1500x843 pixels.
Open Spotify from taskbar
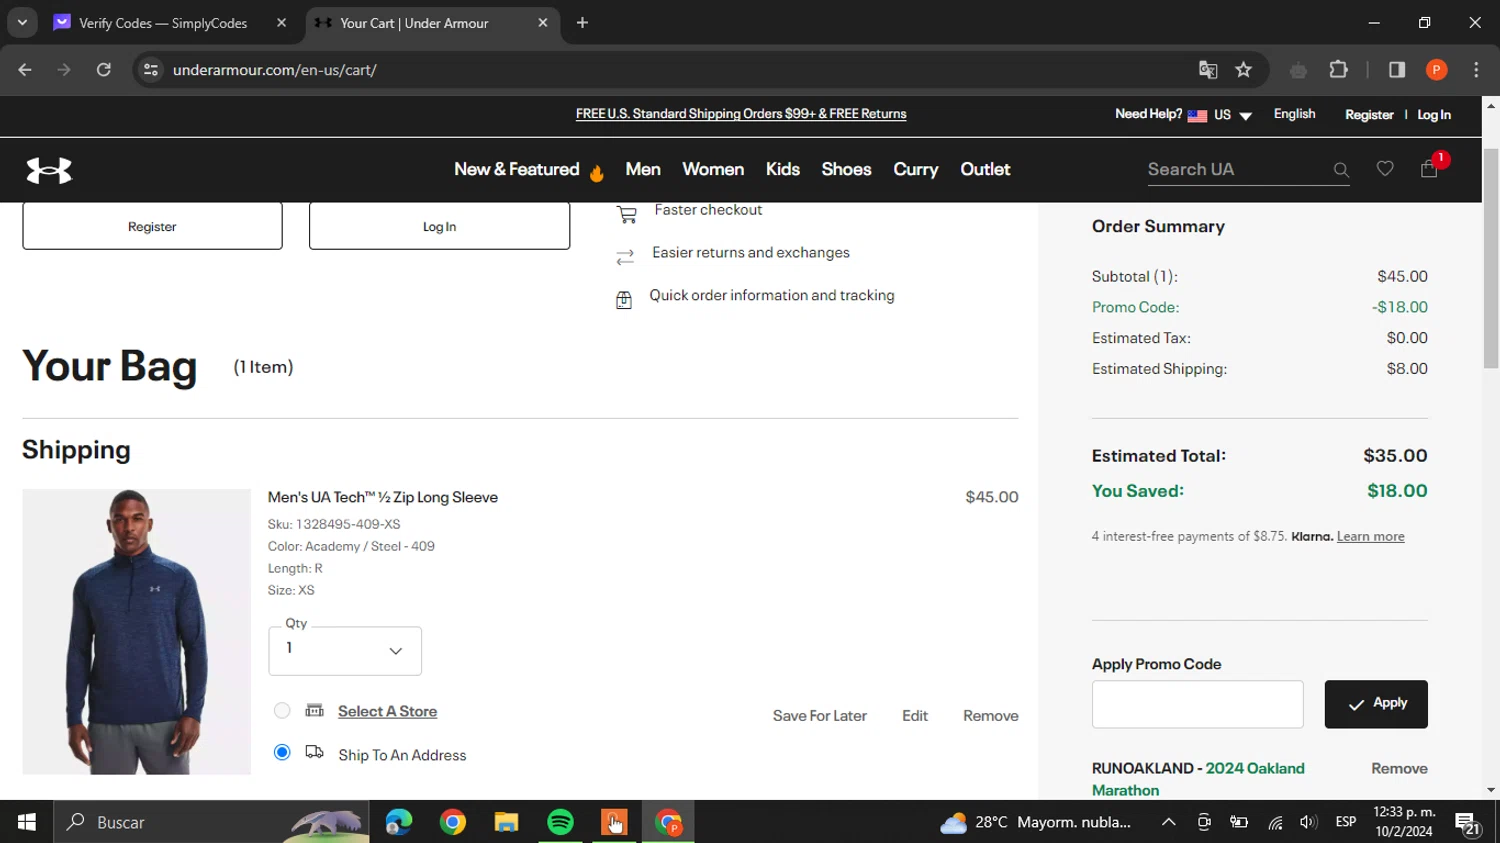pyautogui.click(x=561, y=822)
